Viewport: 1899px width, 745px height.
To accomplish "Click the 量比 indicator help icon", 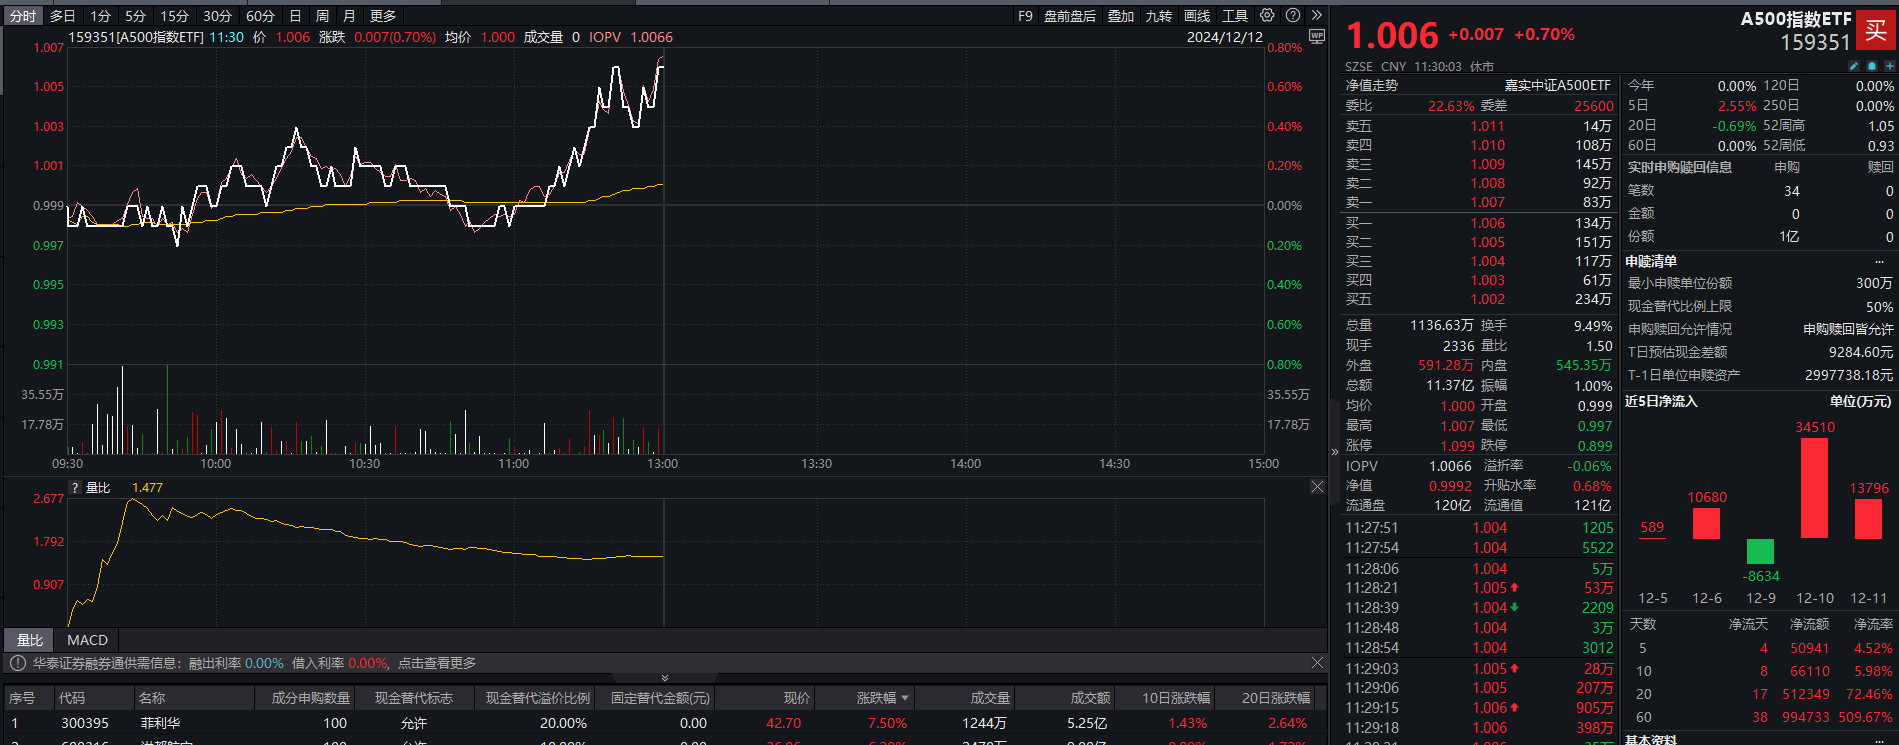I will (74, 488).
